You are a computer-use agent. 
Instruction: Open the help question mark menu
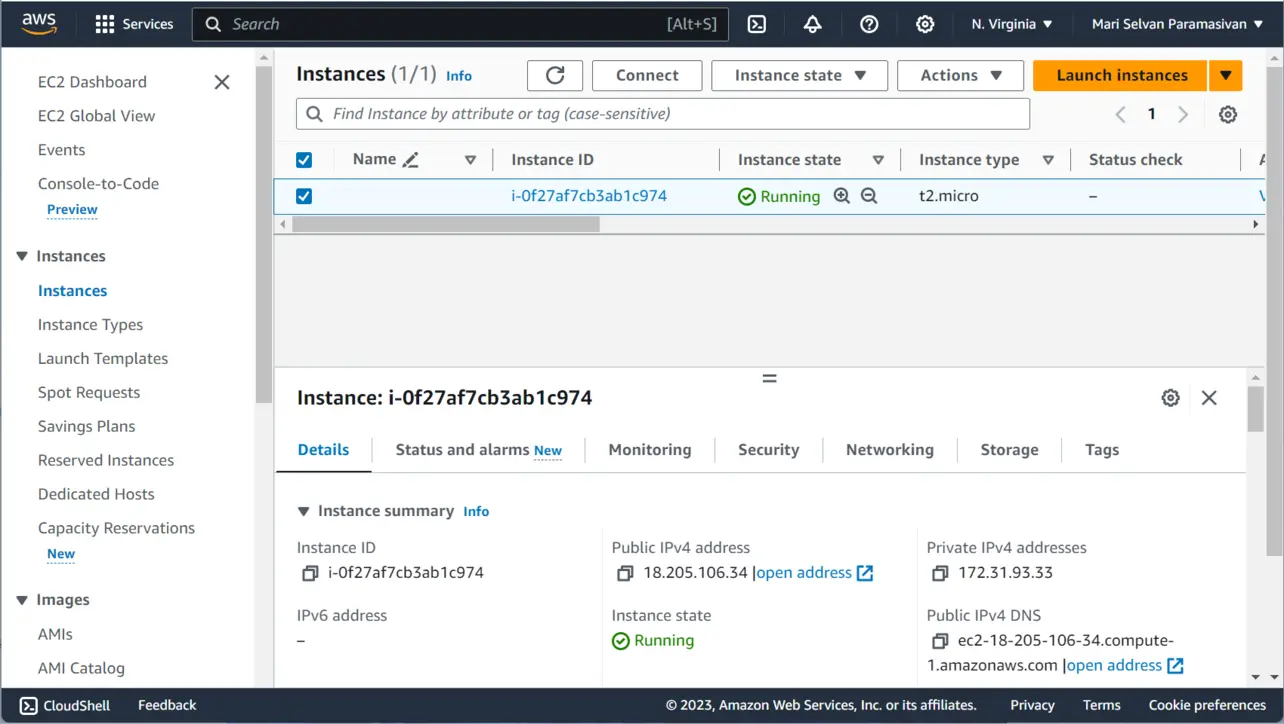click(x=869, y=24)
